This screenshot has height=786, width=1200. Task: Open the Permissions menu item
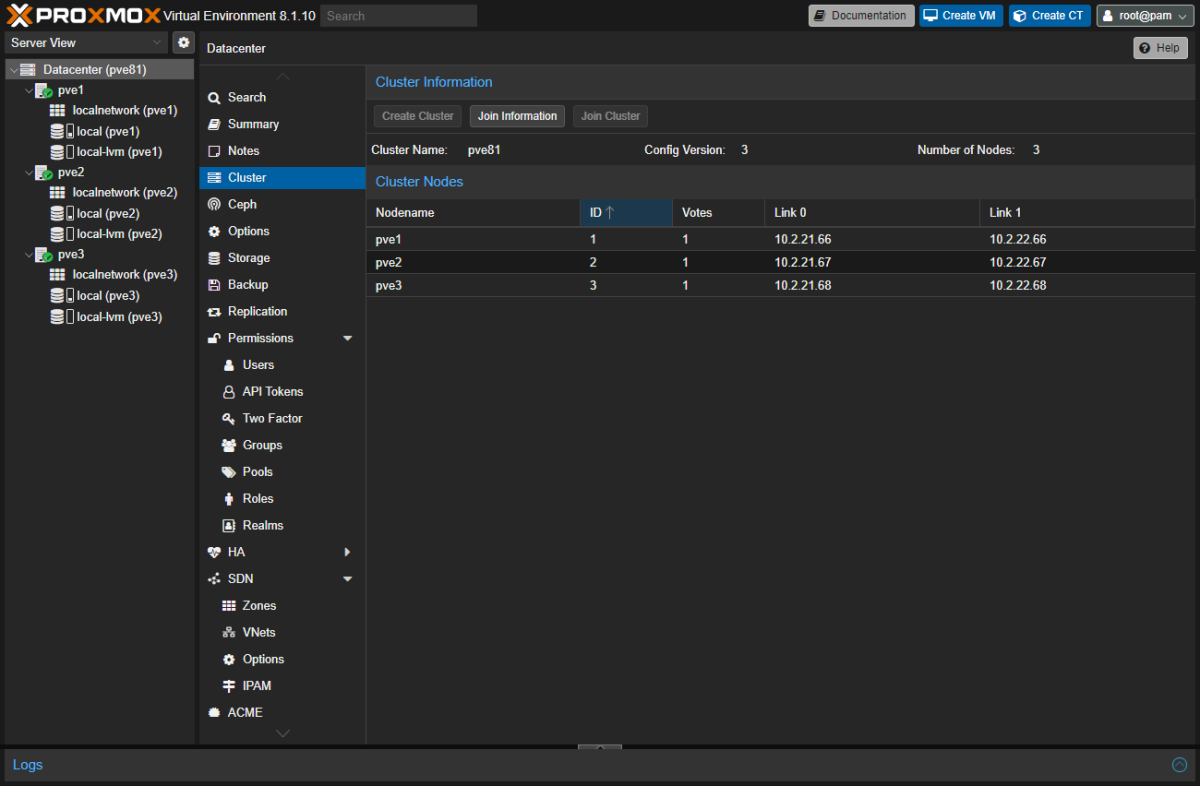[283, 339]
